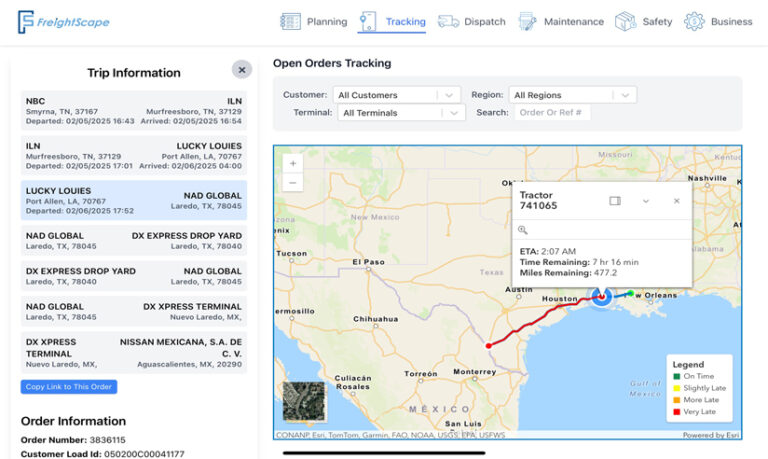Click the Open Orders Tracking heading
The width and height of the screenshot is (768, 459).
coord(332,63)
